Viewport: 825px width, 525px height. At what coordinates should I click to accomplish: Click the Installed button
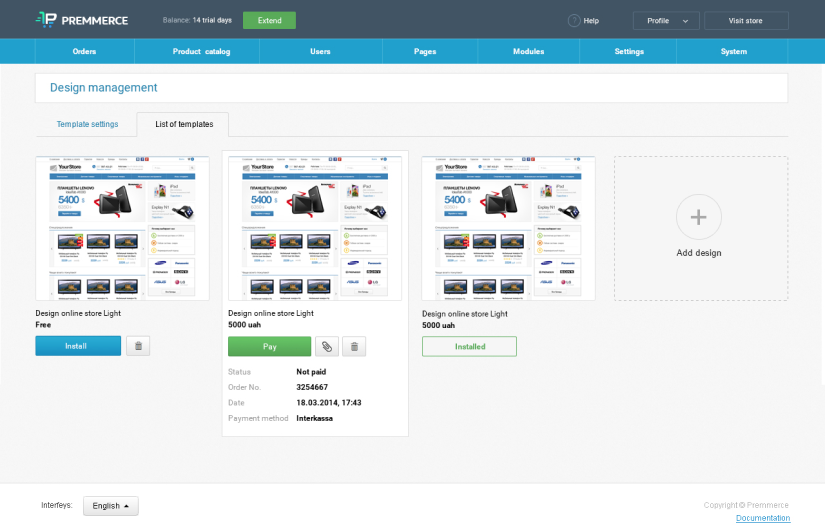pyautogui.click(x=469, y=347)
